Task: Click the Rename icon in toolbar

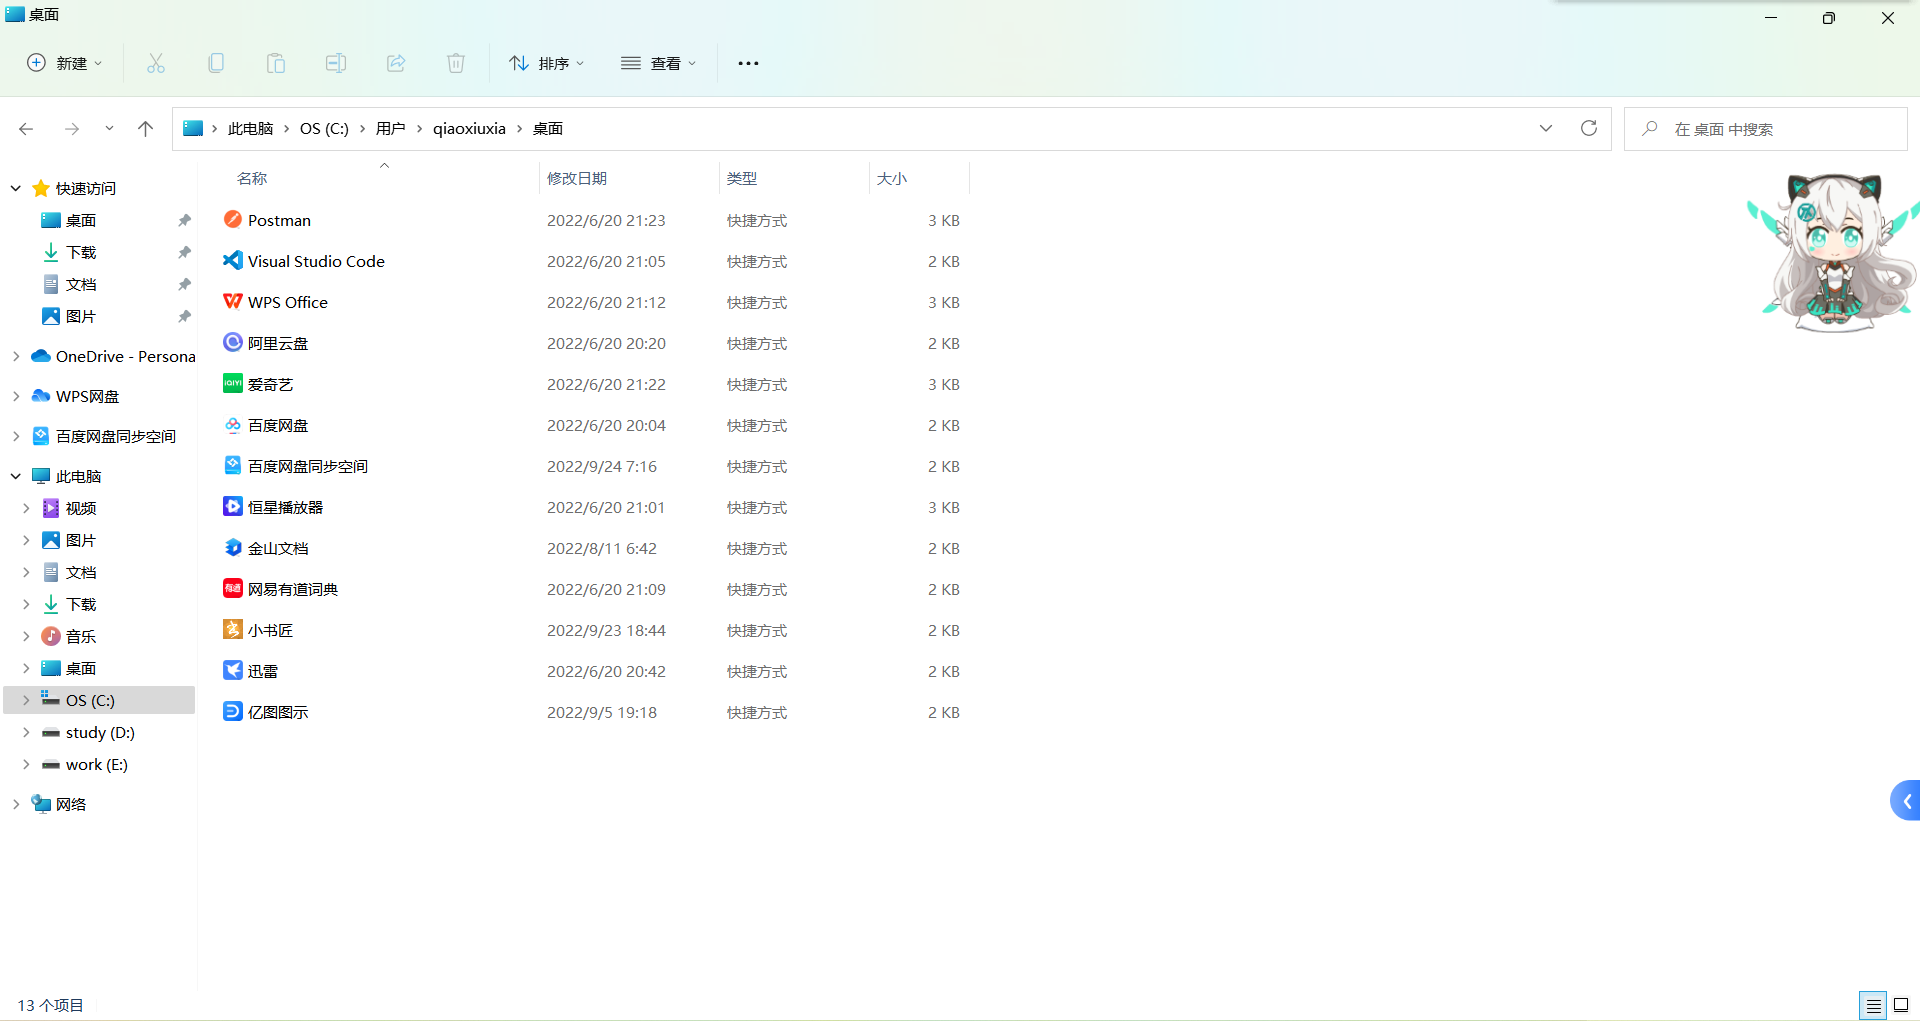Action: pos(336,63)
